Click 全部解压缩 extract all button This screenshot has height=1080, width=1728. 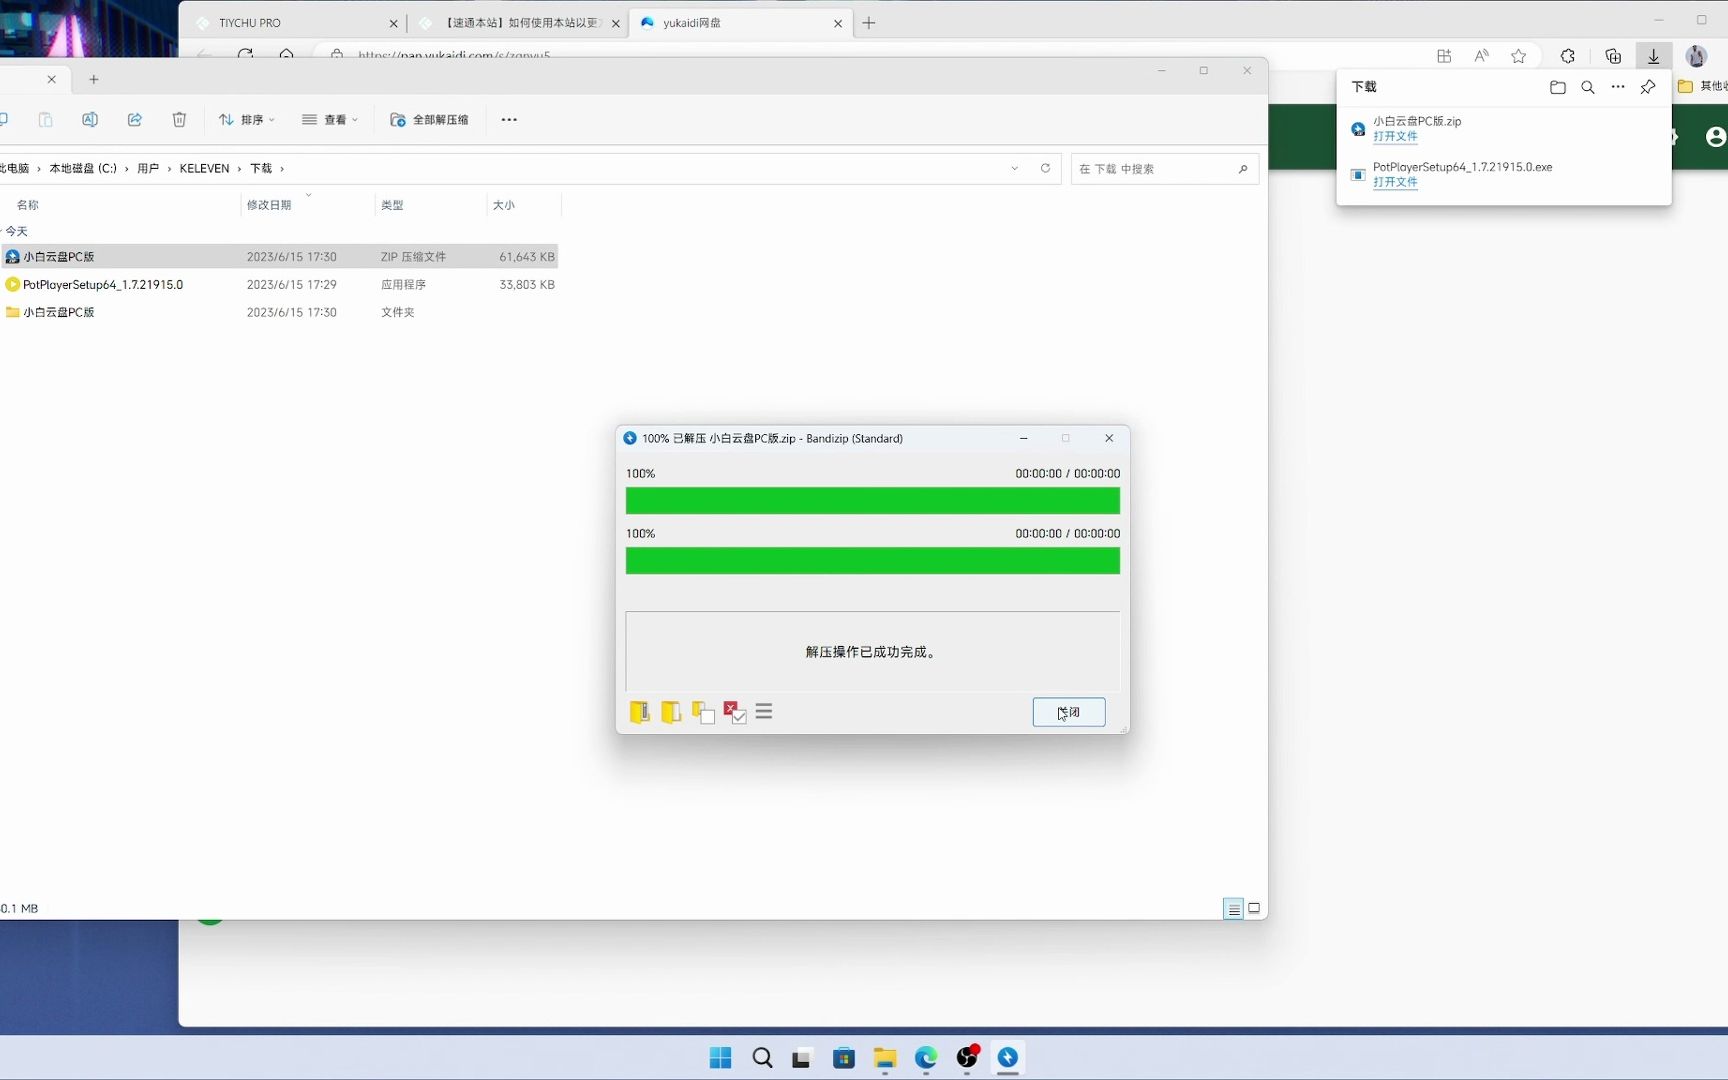pyautogui.click(x=429, y=120)
